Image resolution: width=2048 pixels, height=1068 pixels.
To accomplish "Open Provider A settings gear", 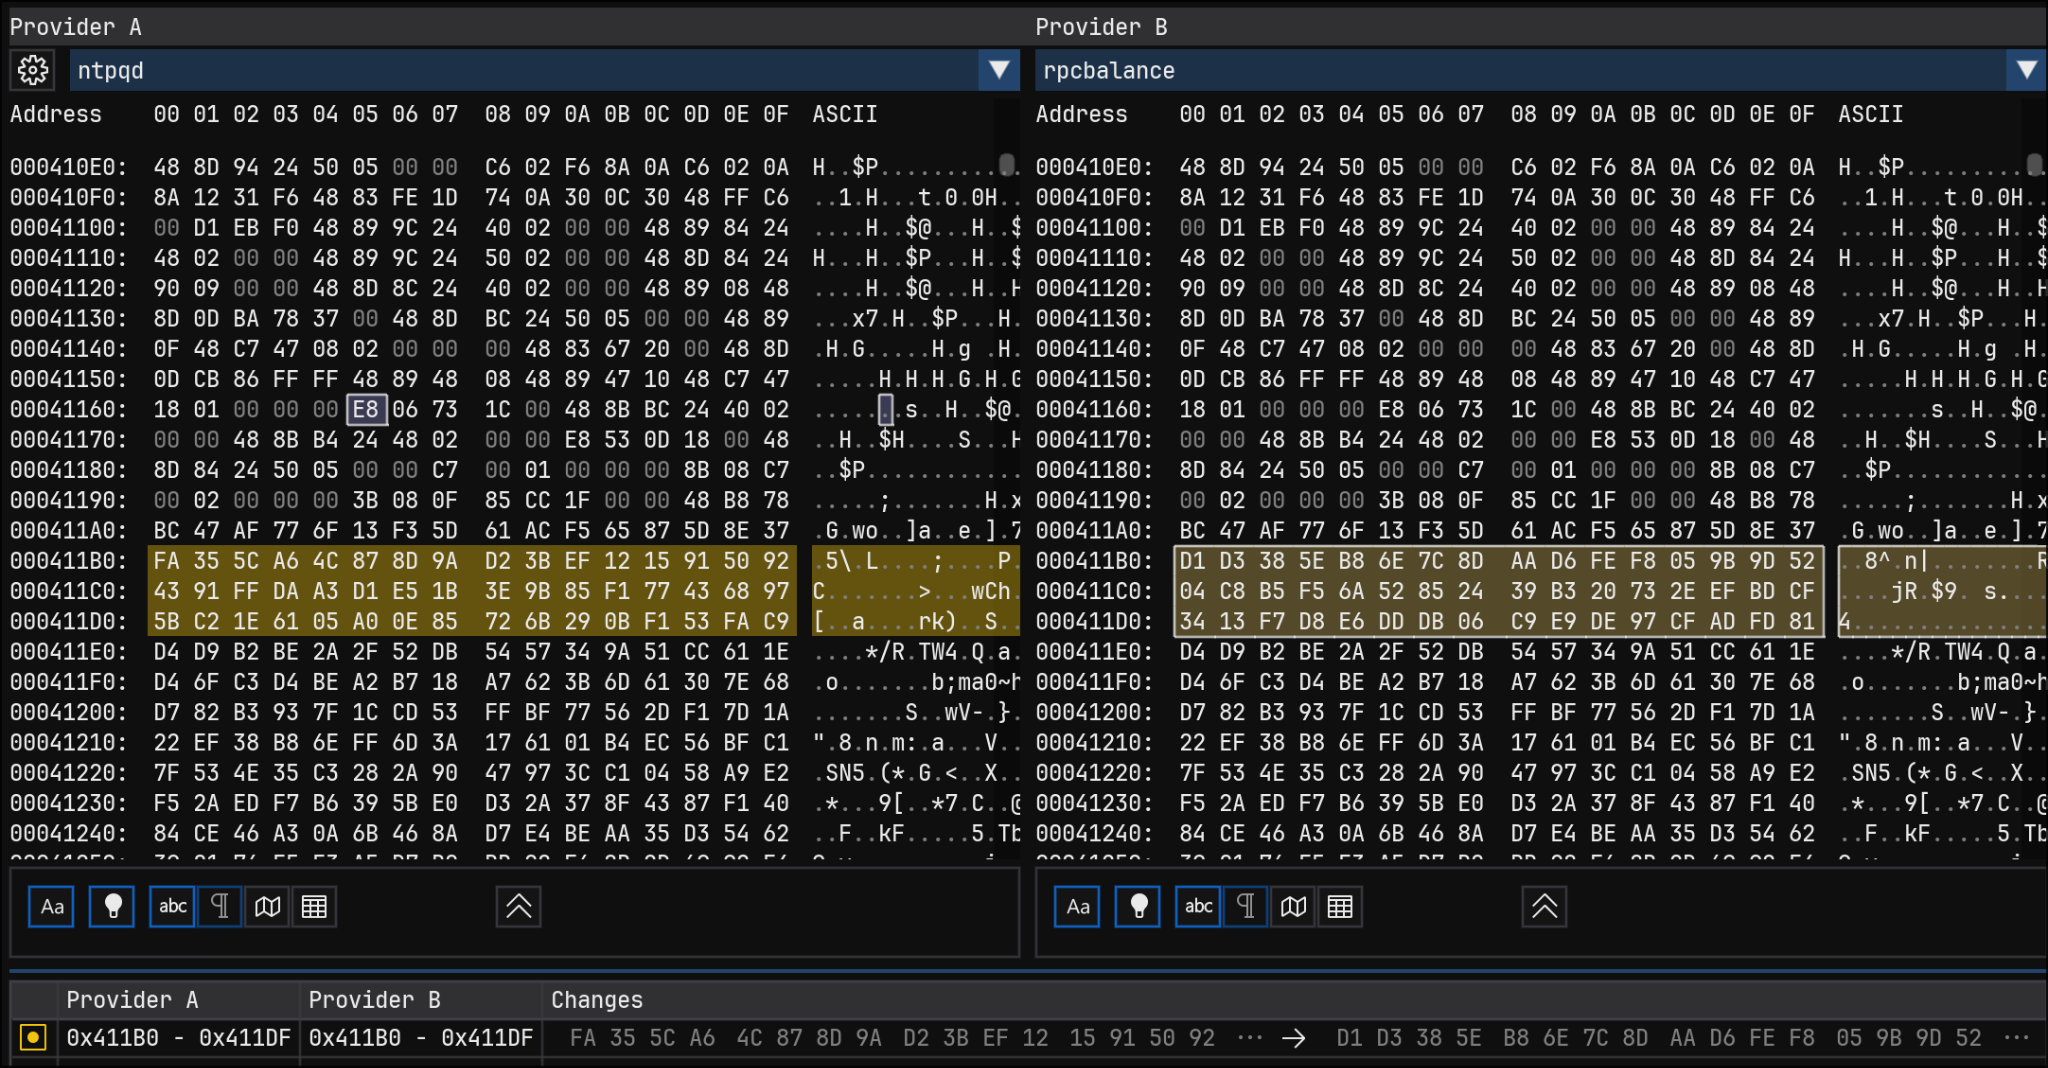I will [x=33, y=70].
